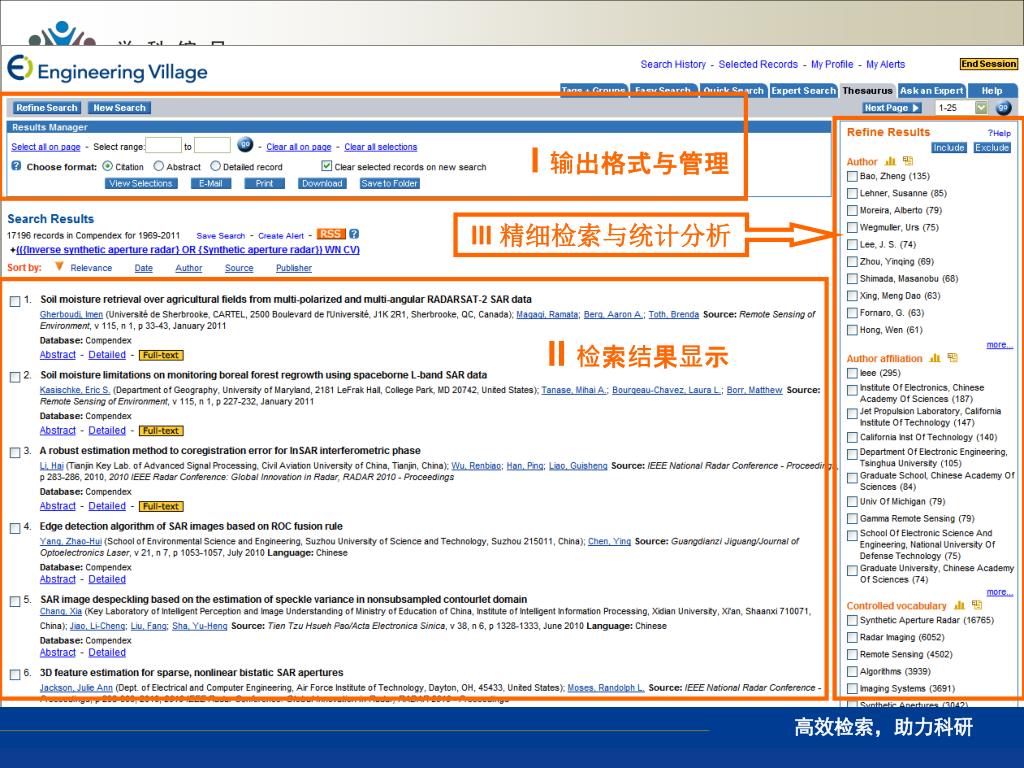Click the Author bar chart icon

(x=890, y=161)
